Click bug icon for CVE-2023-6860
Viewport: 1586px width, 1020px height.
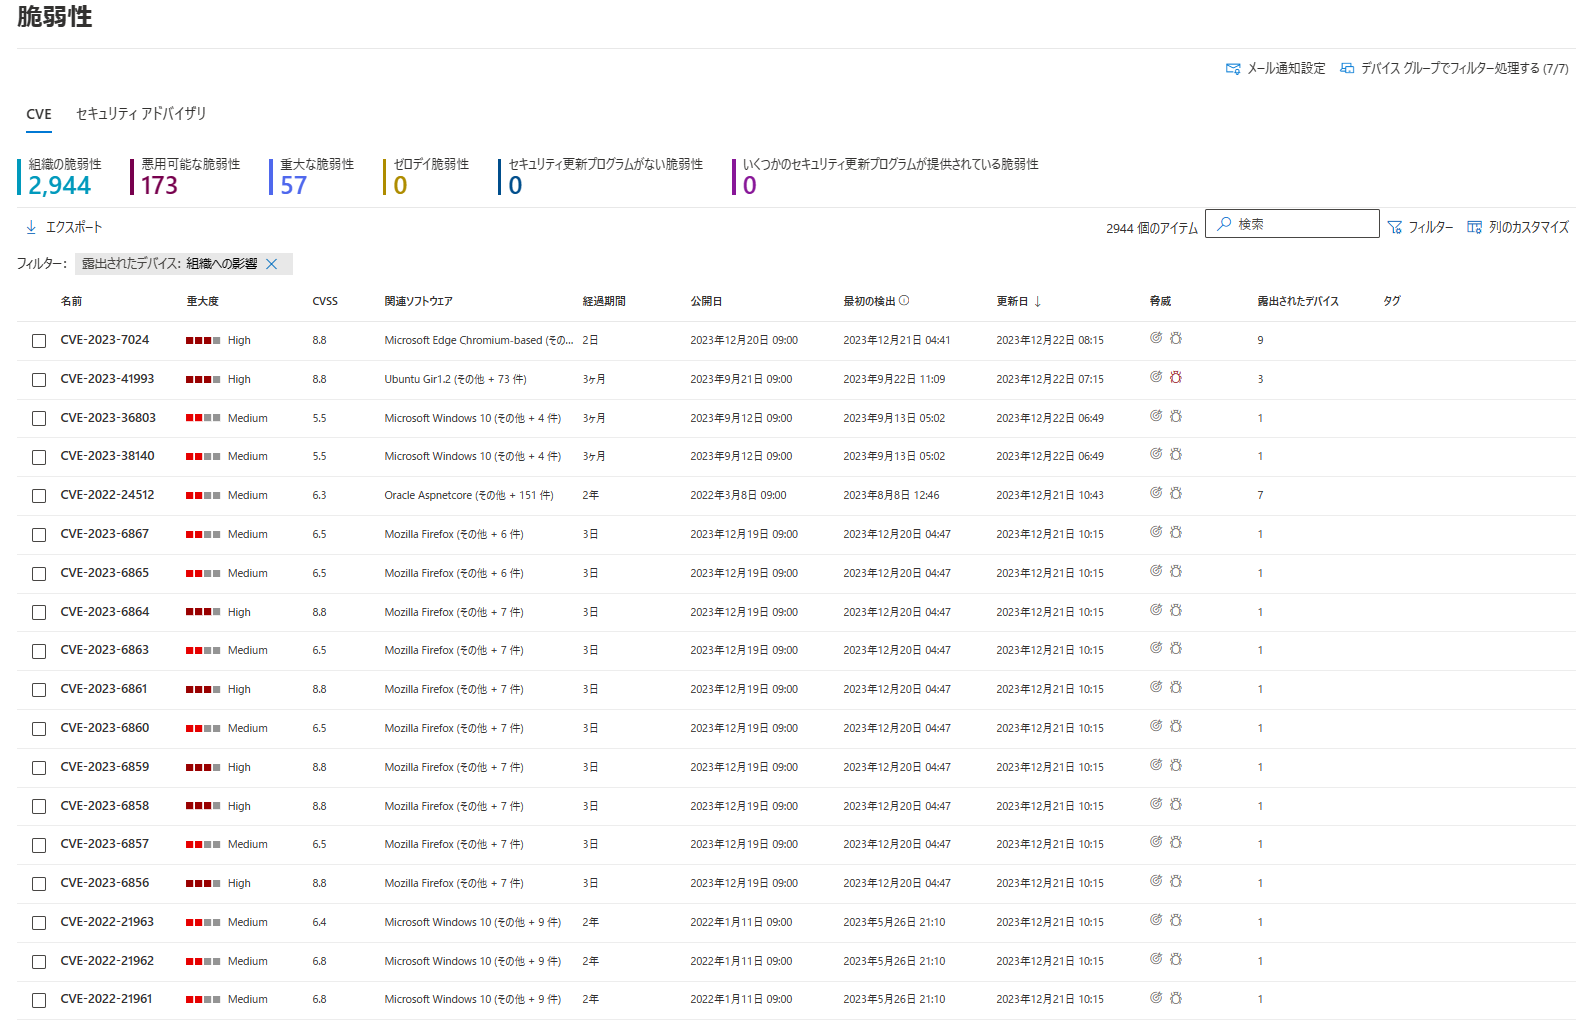click(x=1176, y=726)
